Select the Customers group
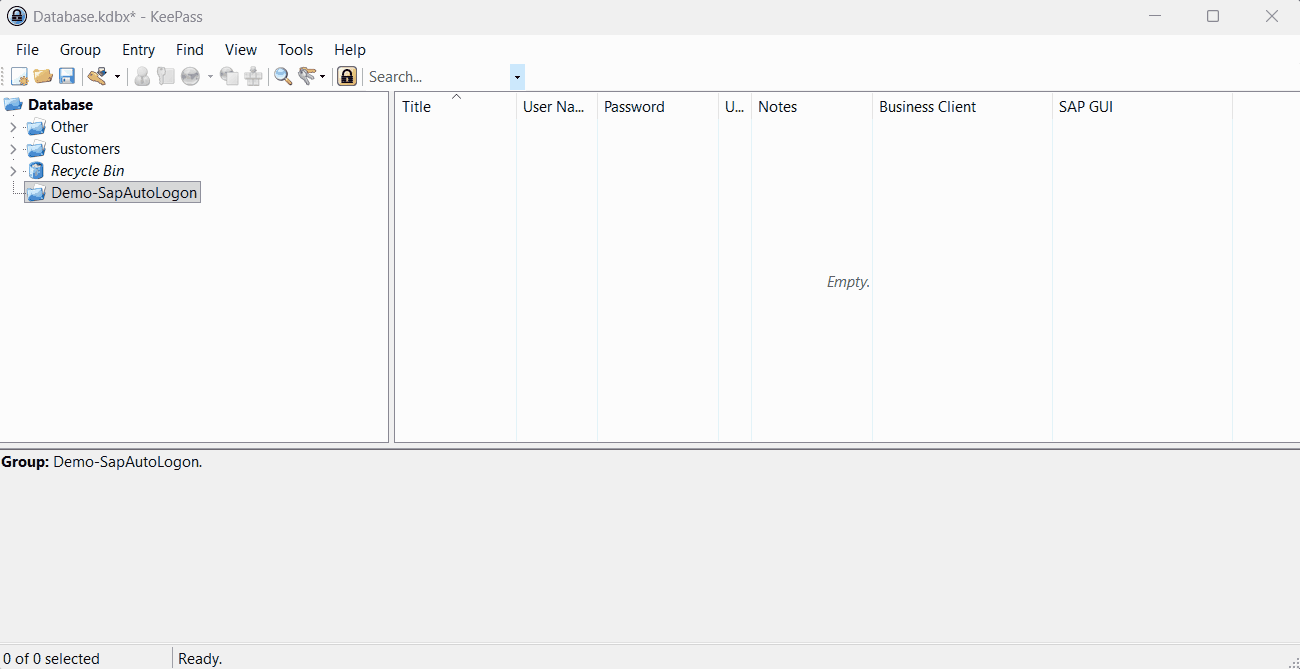This screenshot has width=1300, height=669. click(x=85, y=149)
